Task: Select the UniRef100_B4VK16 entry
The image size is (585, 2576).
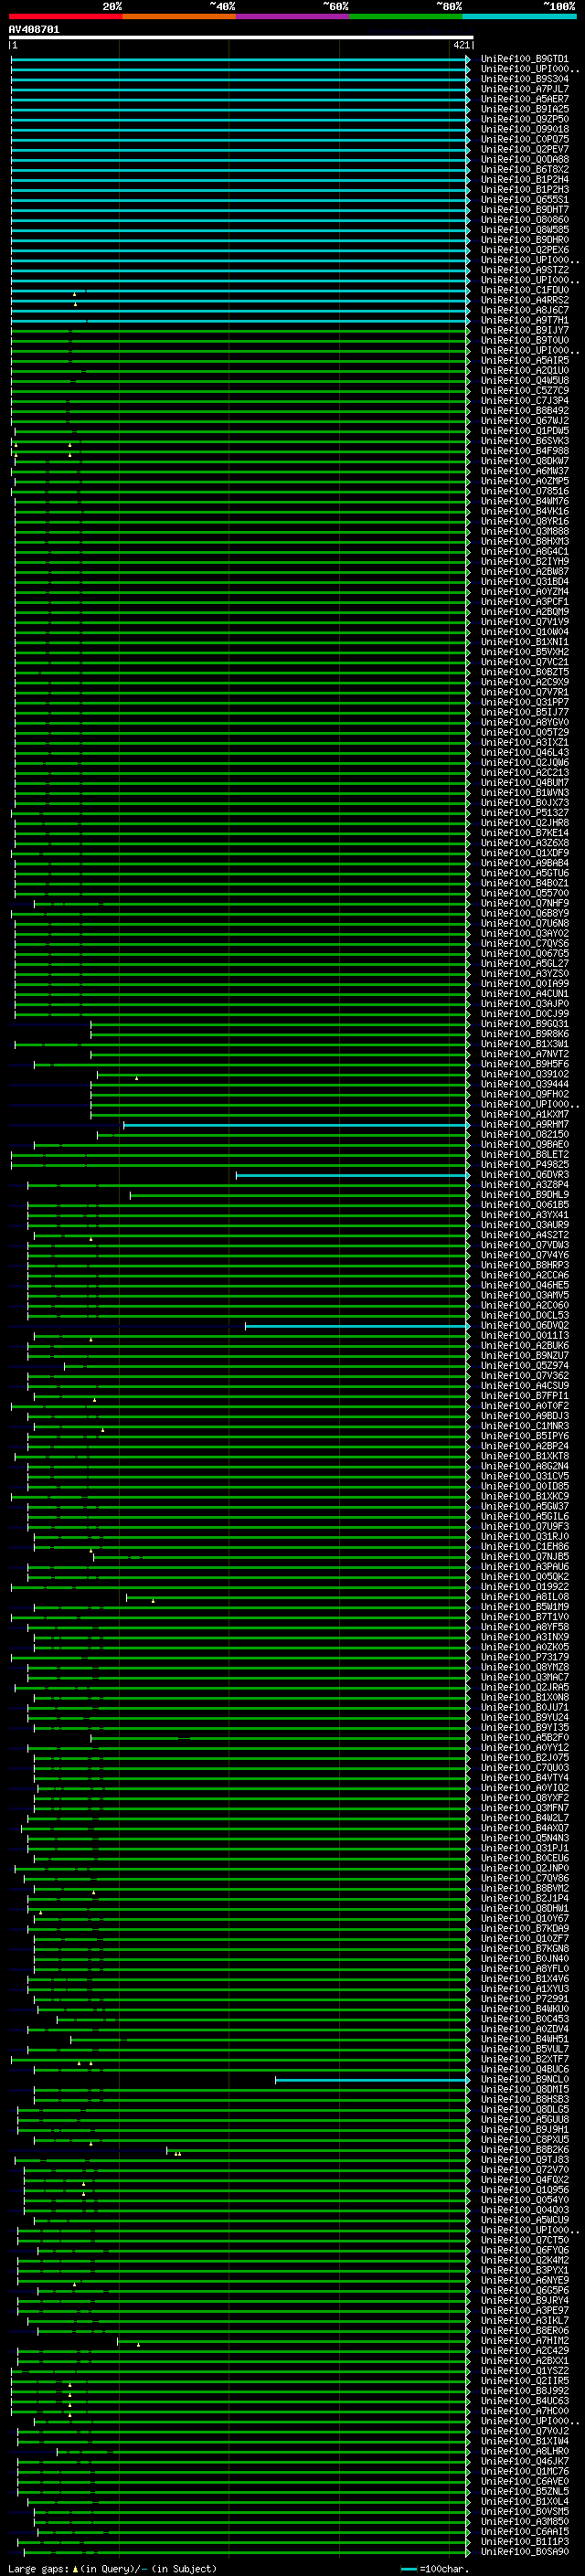Action: click(x=525, y=511)
